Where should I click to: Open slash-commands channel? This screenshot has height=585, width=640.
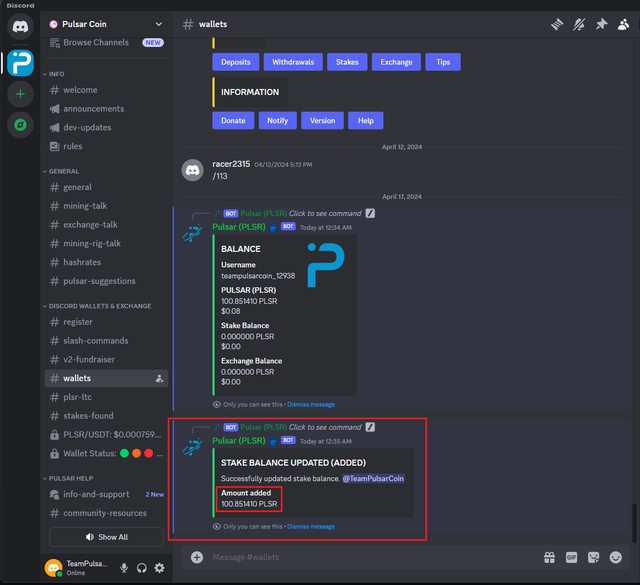106,340
